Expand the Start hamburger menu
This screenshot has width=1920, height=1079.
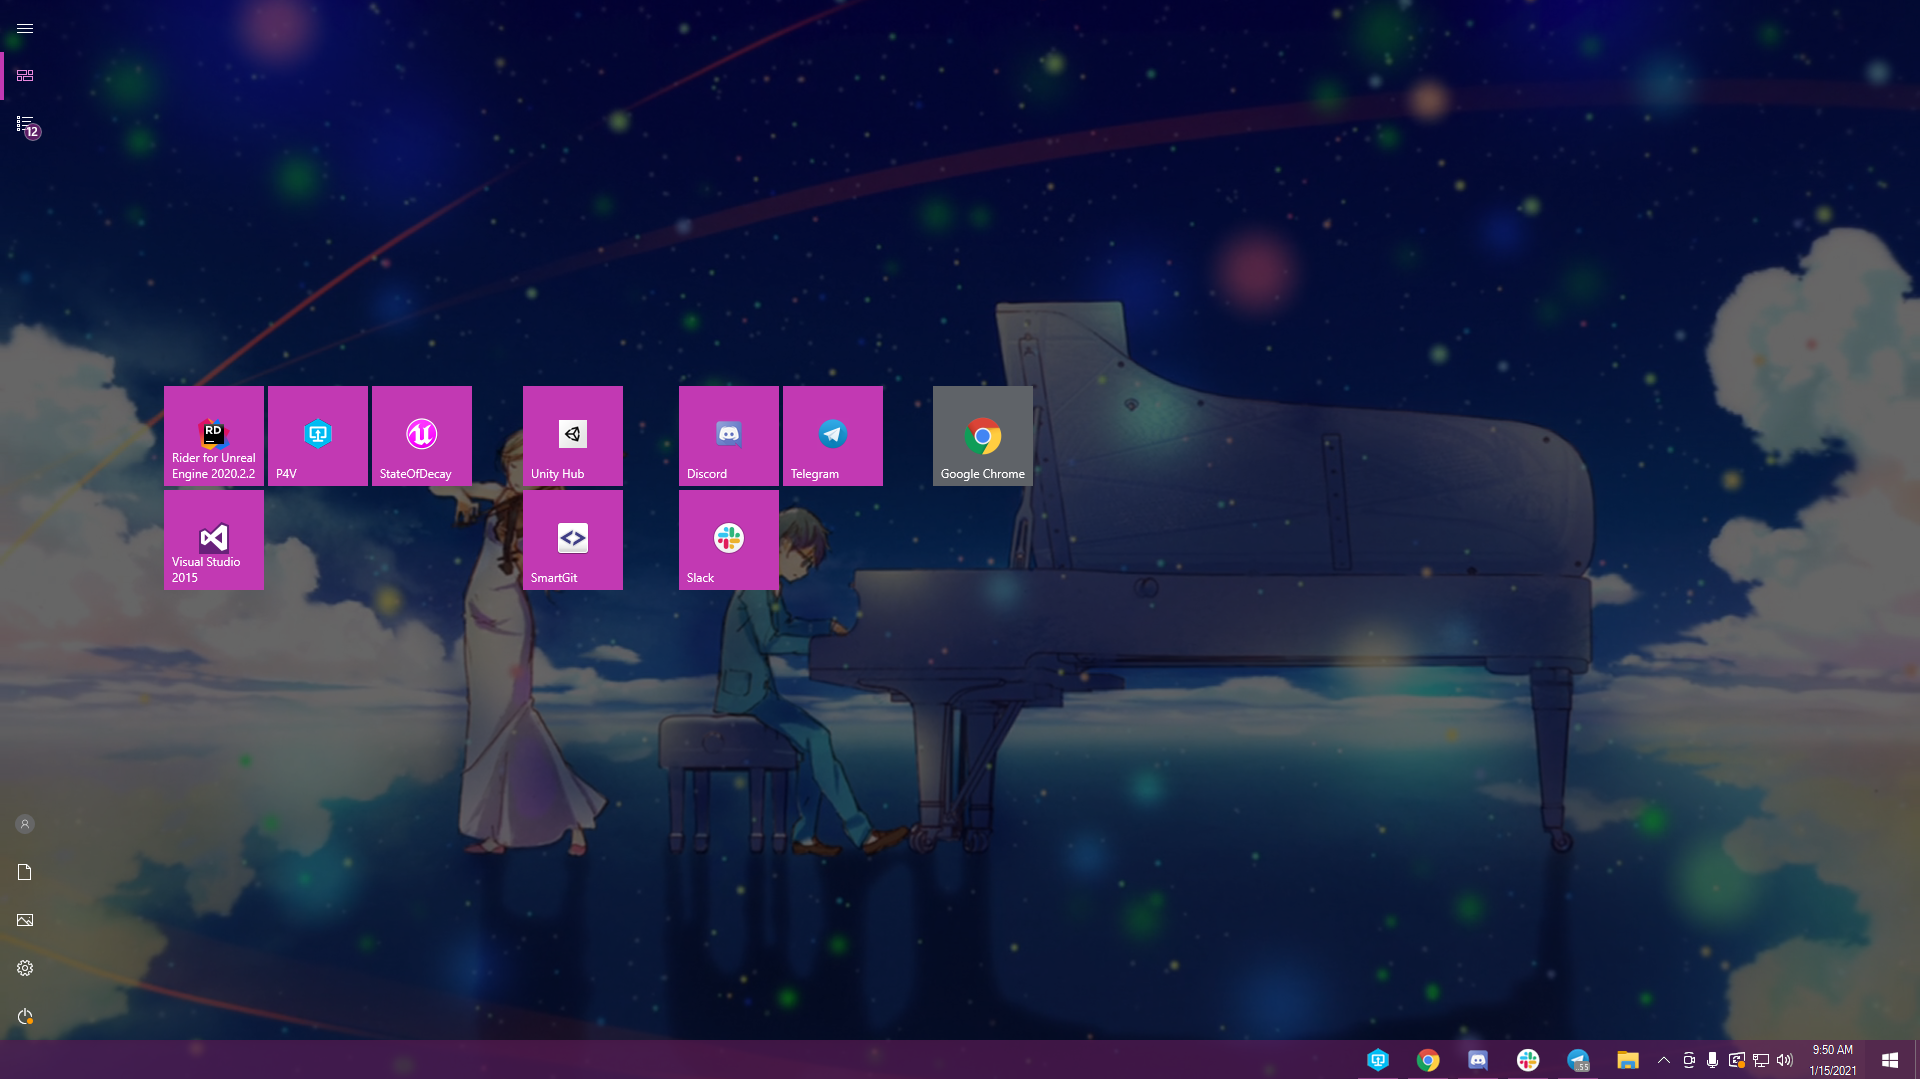[25, 28]
